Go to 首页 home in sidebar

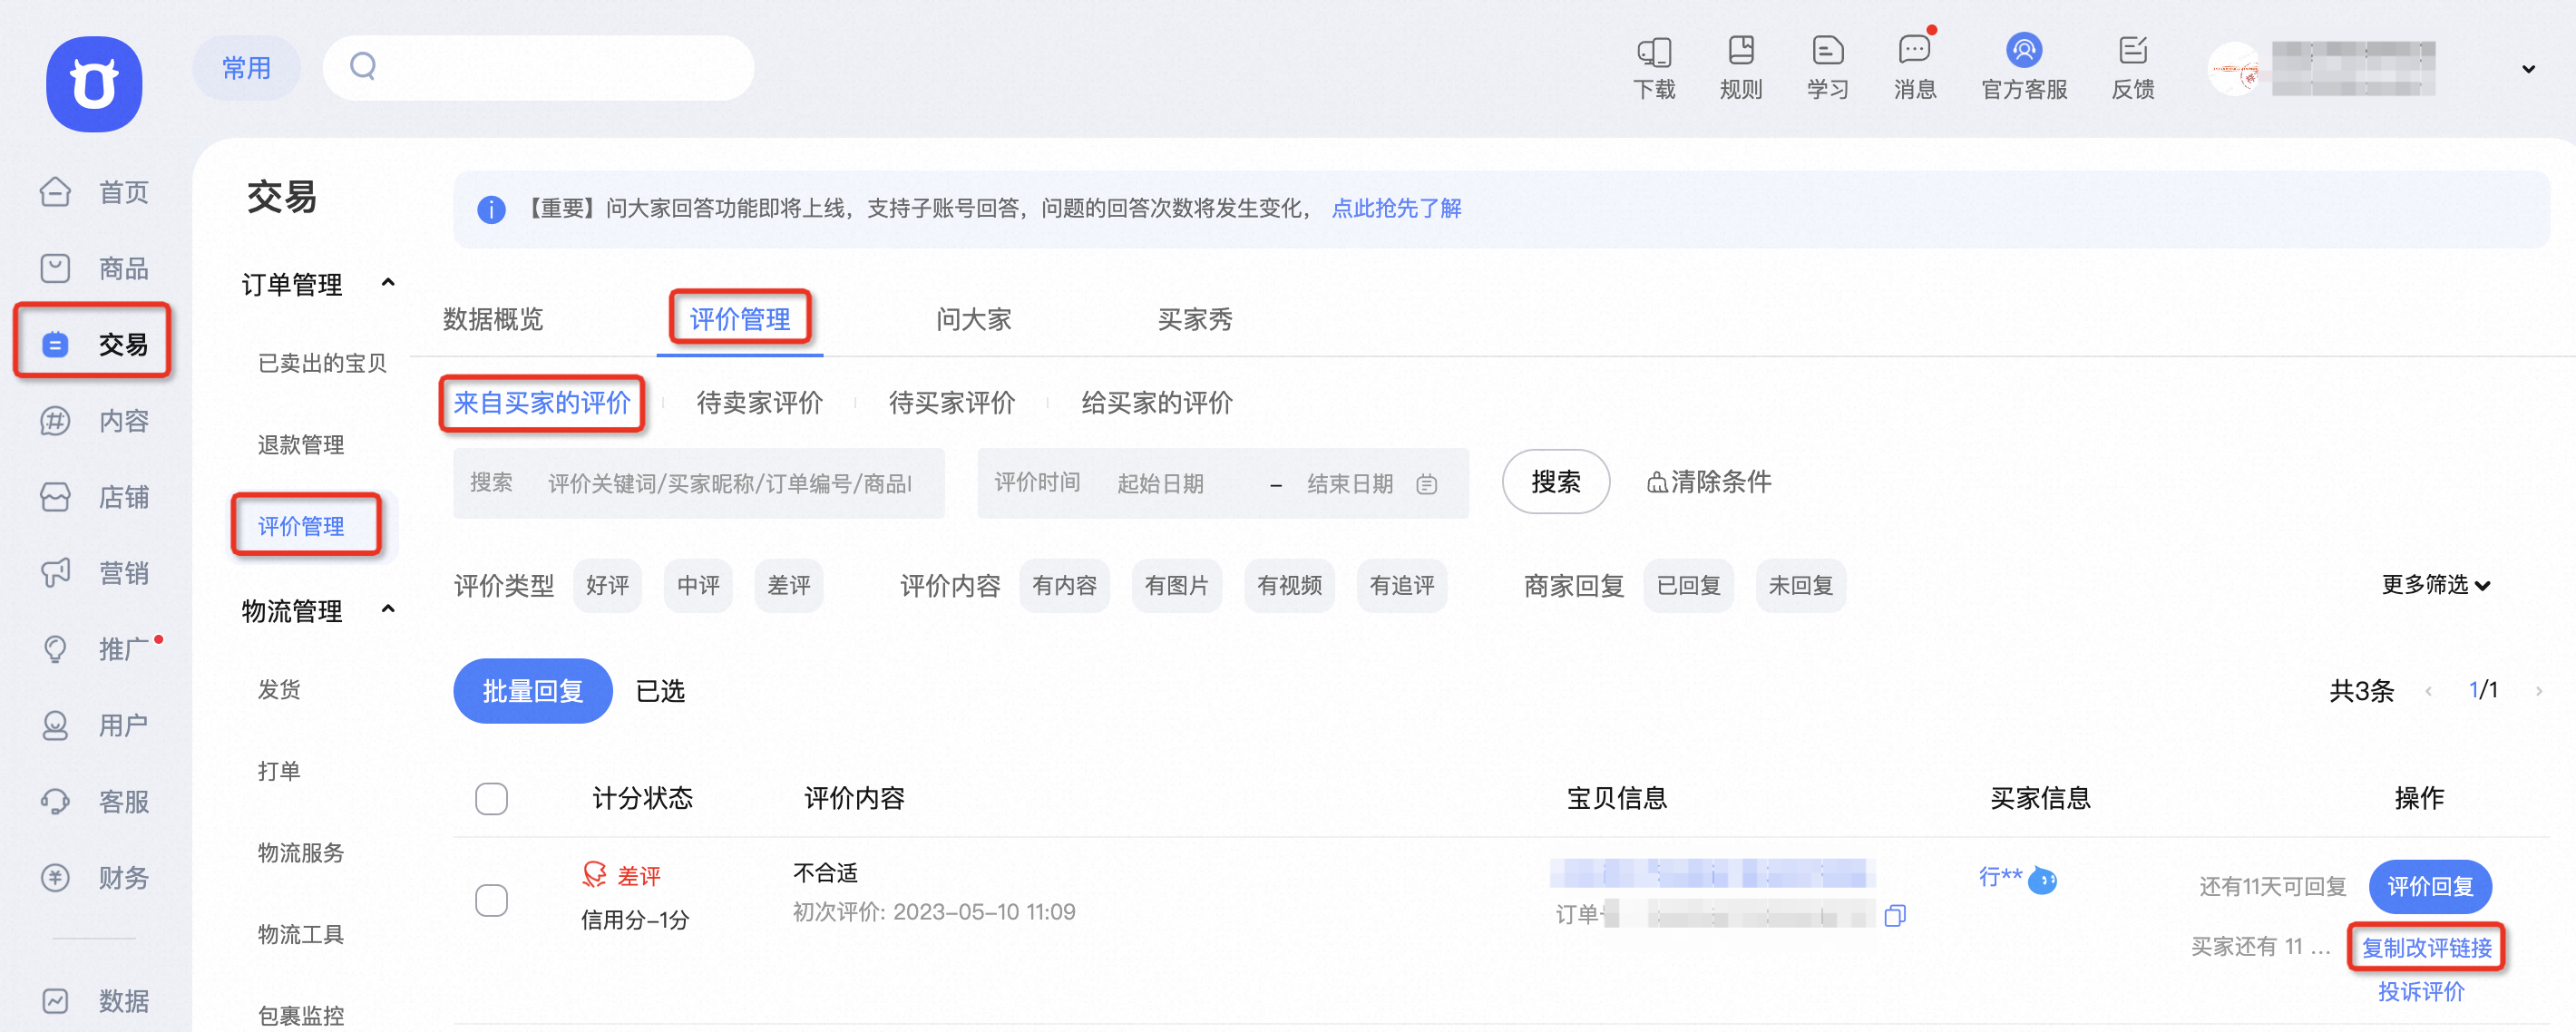click(x=95, y=192)
